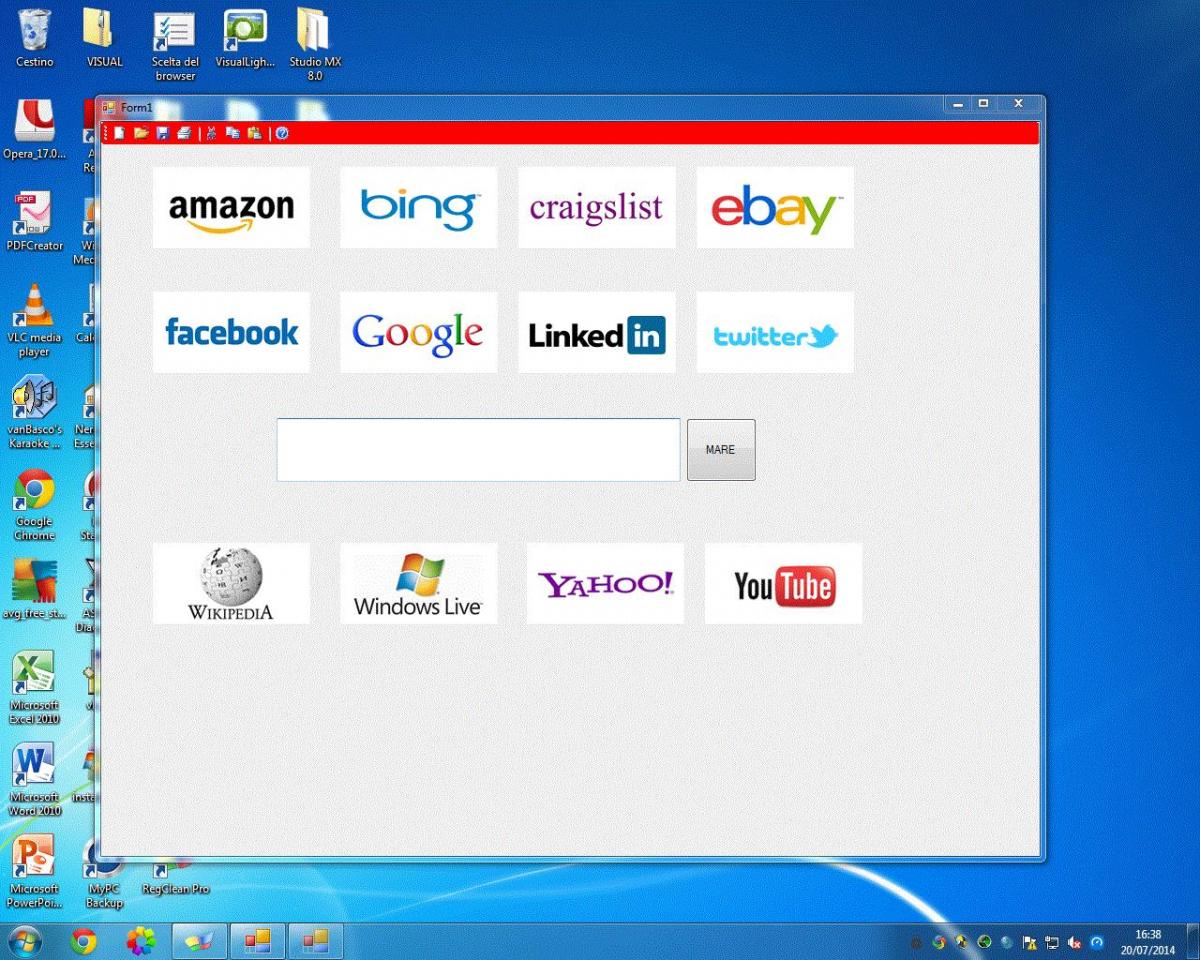Select the PDFCreator desktop icon
1200x960 pixels.
(34, 222)
